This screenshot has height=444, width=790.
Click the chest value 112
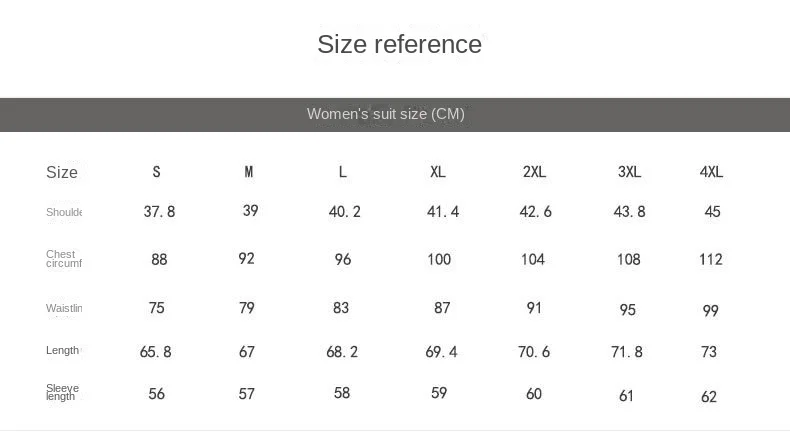tap(711, 260)
